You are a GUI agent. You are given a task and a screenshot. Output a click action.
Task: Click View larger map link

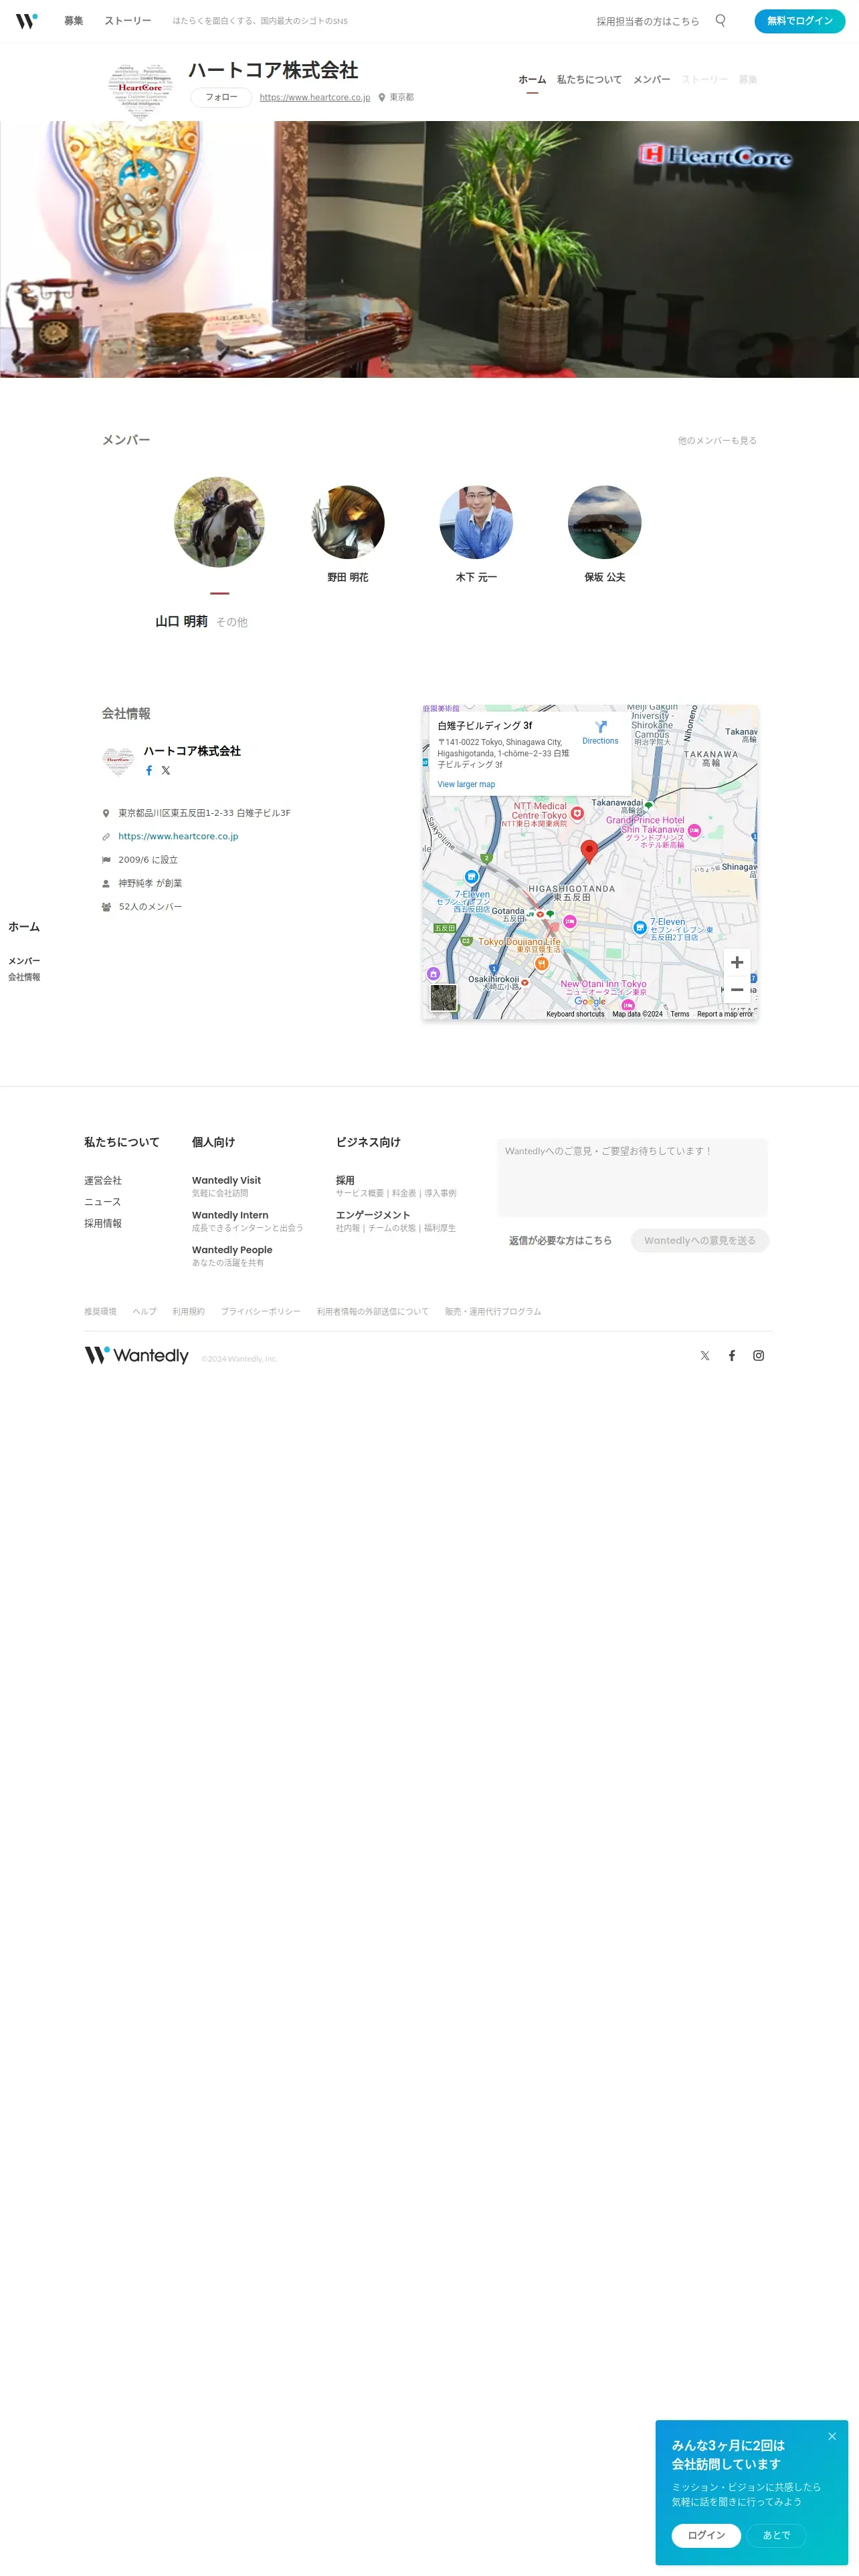click(x=466, y=785)
